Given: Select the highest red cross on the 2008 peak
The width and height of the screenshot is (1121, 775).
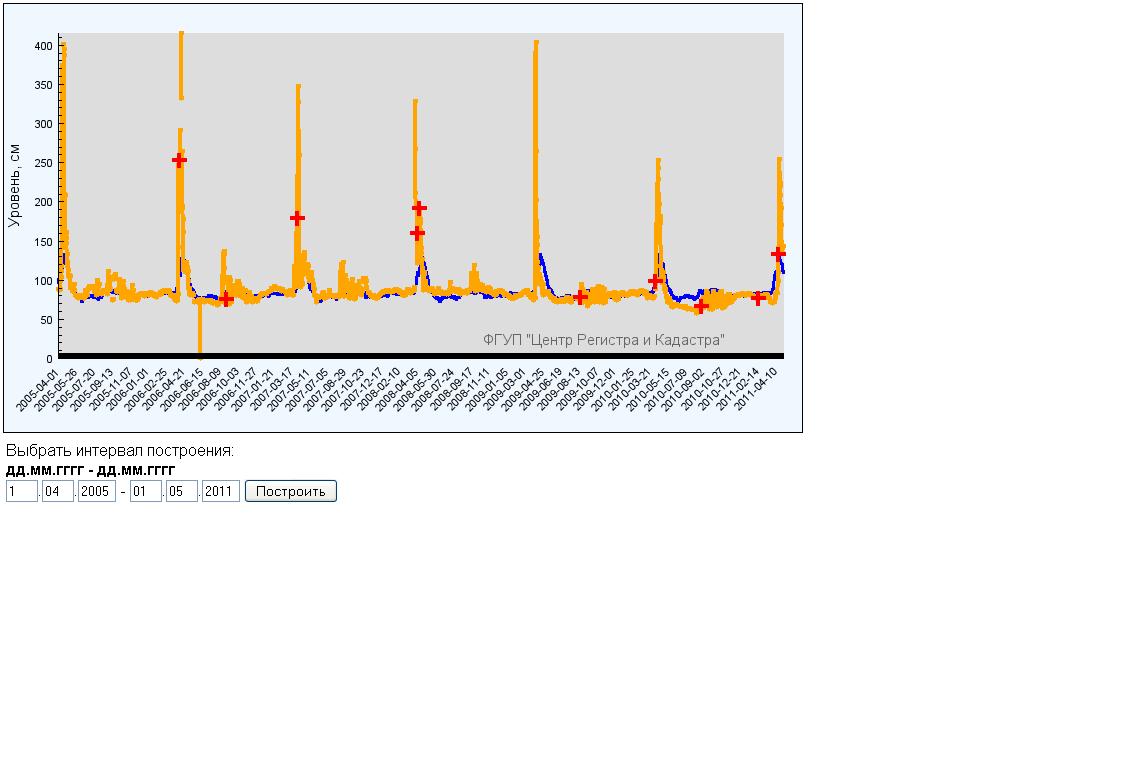Looking at the screenshot, I should 420,208.
